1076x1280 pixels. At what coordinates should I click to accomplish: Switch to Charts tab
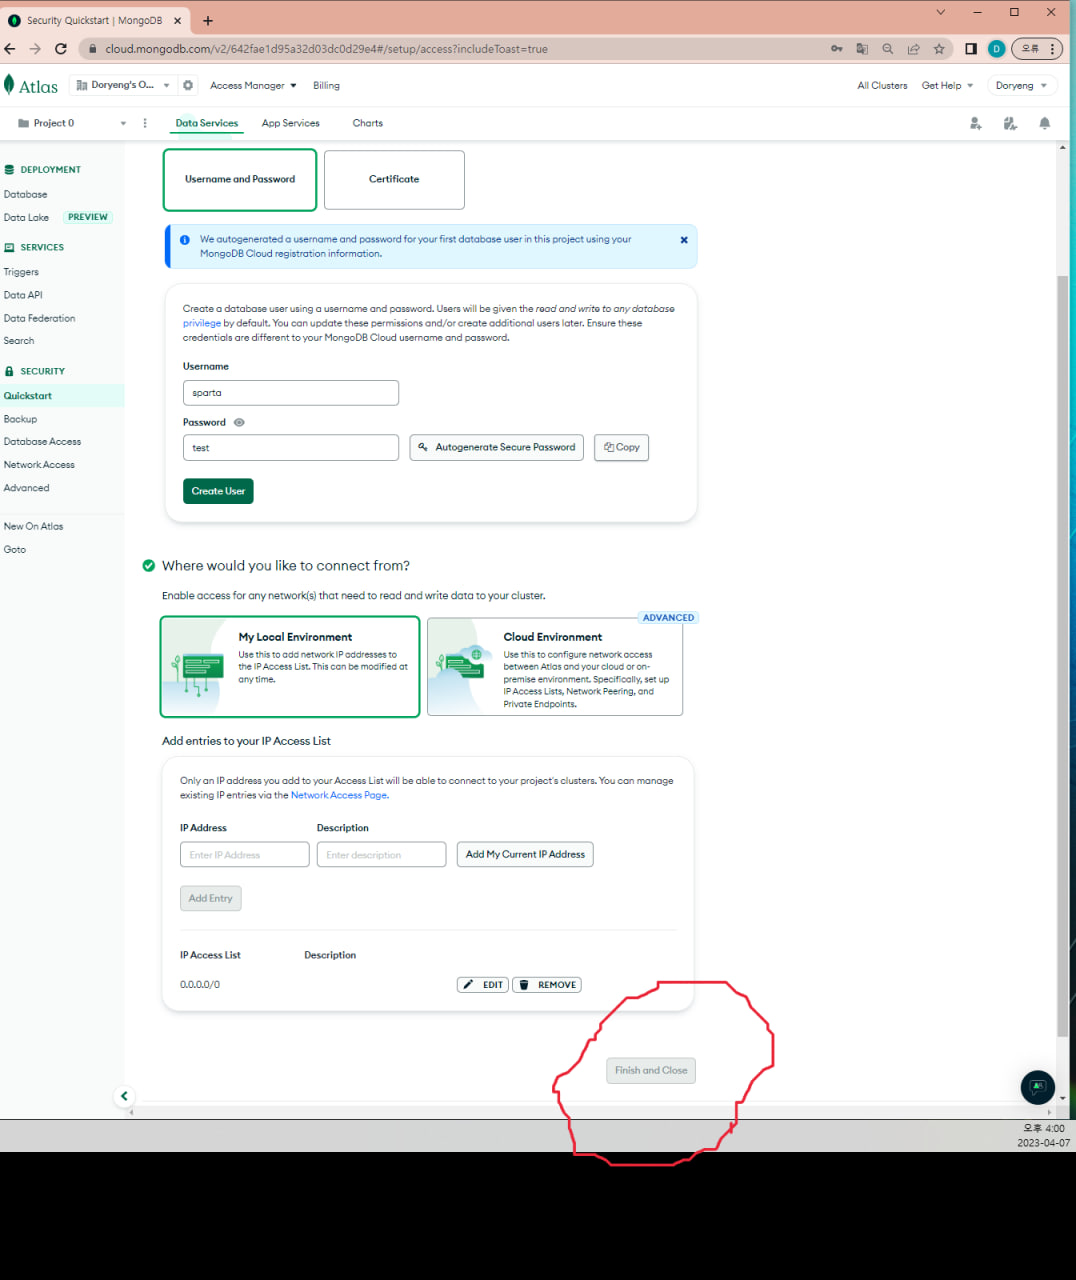(368, 123)
